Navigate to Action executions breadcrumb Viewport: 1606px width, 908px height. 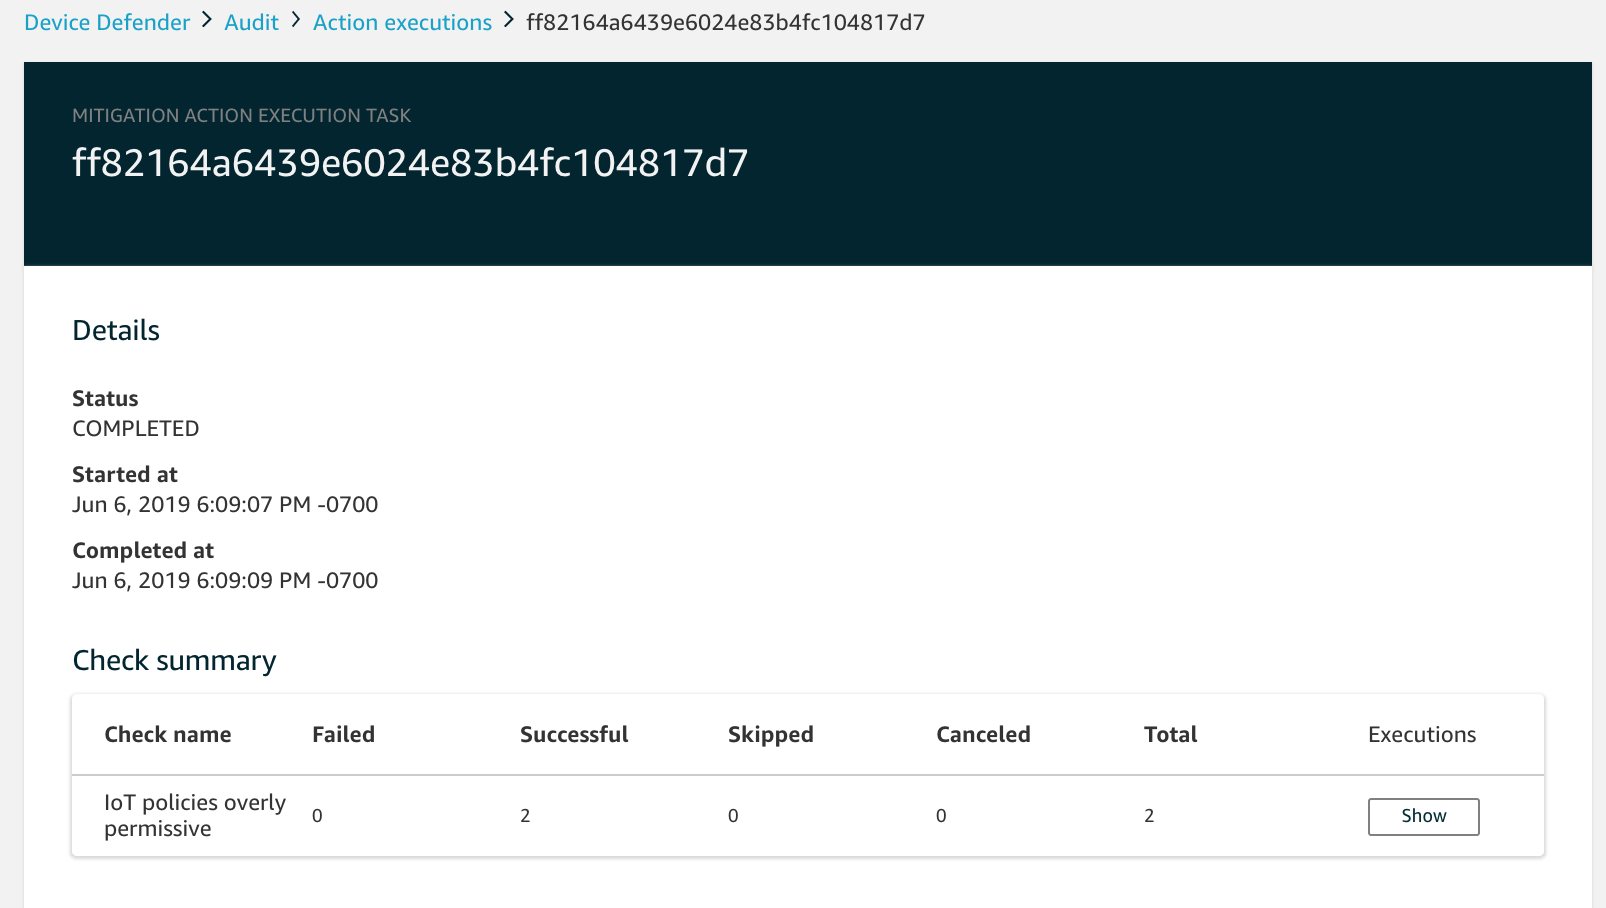click(402, 22)
